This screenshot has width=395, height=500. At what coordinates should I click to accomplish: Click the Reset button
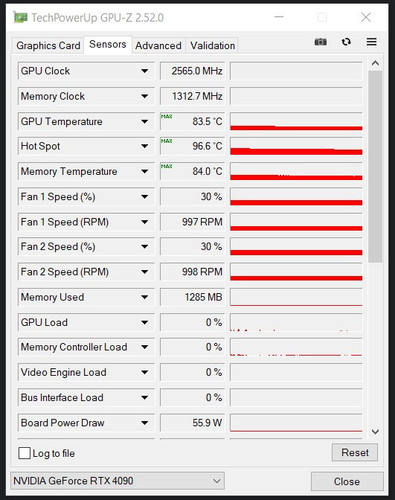point(355,452)
